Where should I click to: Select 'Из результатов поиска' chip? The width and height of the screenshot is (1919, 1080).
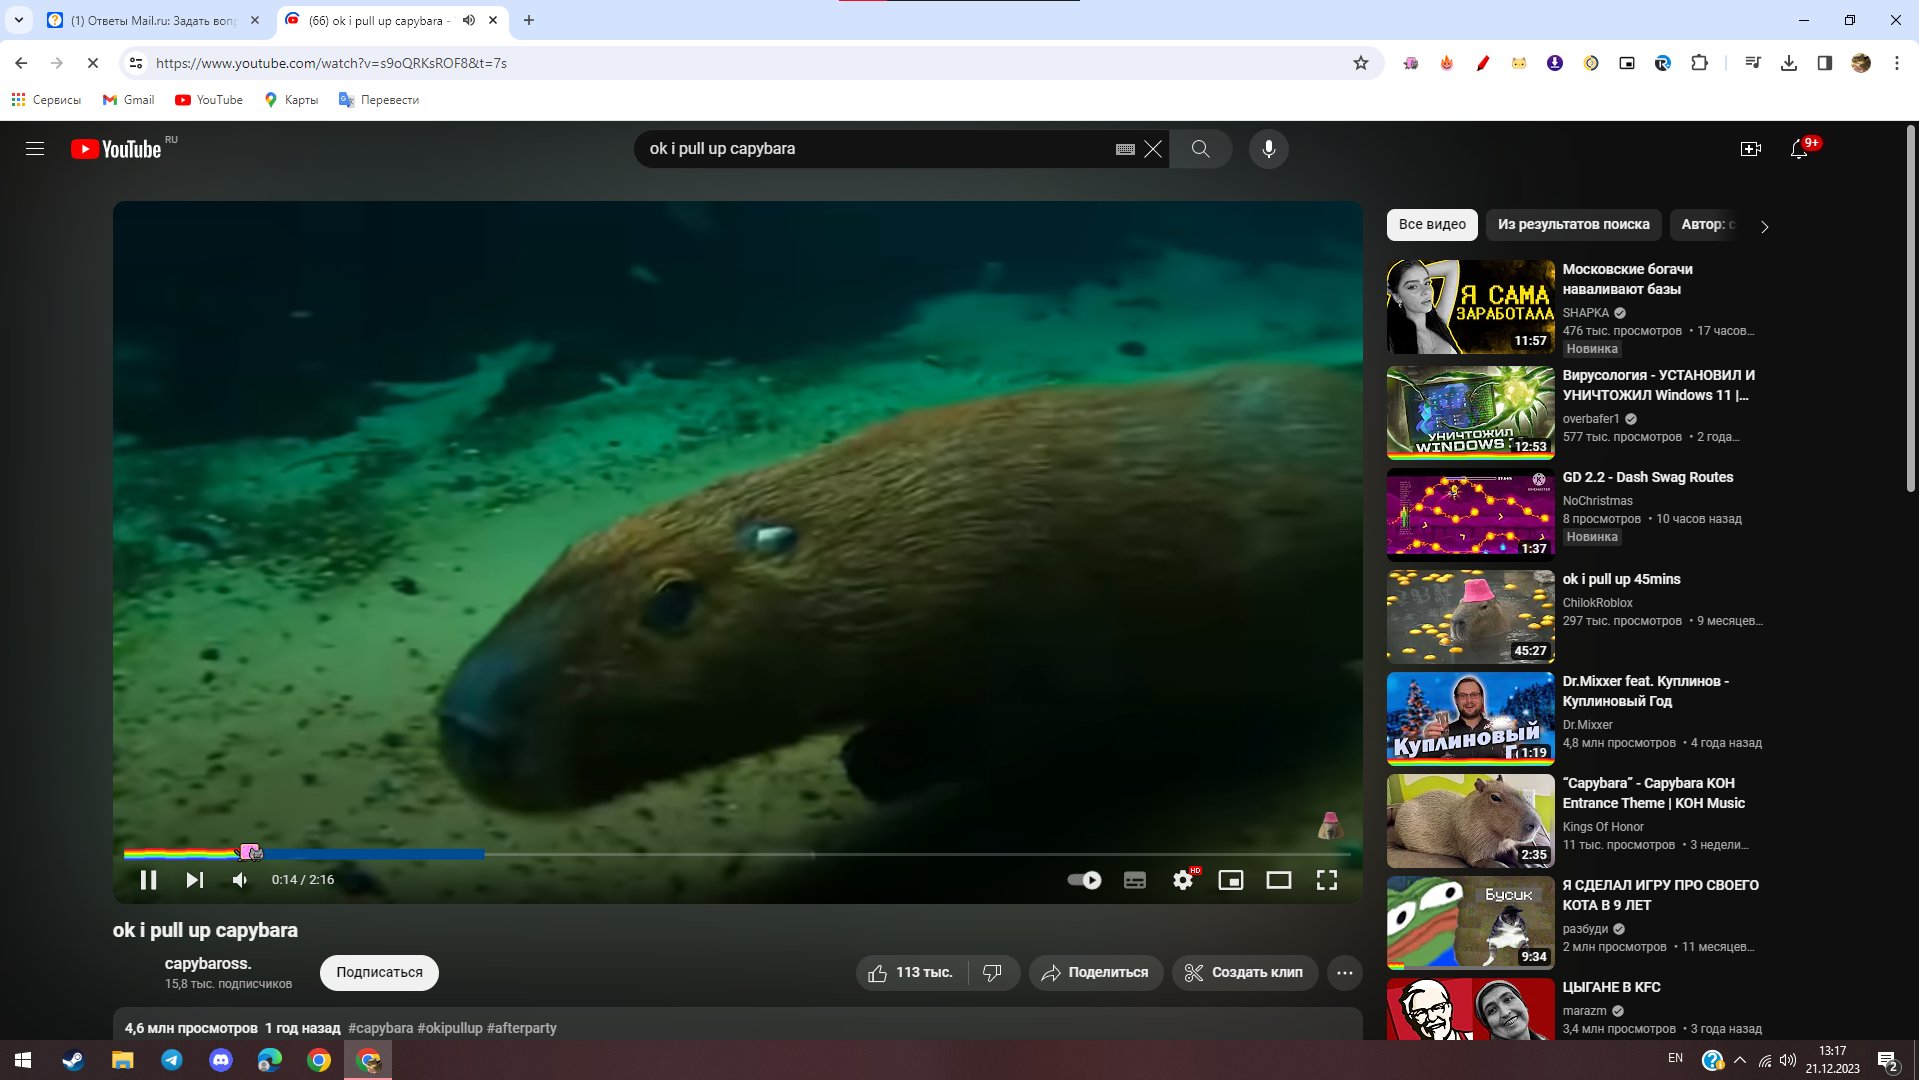click(x=1574, y=225)
